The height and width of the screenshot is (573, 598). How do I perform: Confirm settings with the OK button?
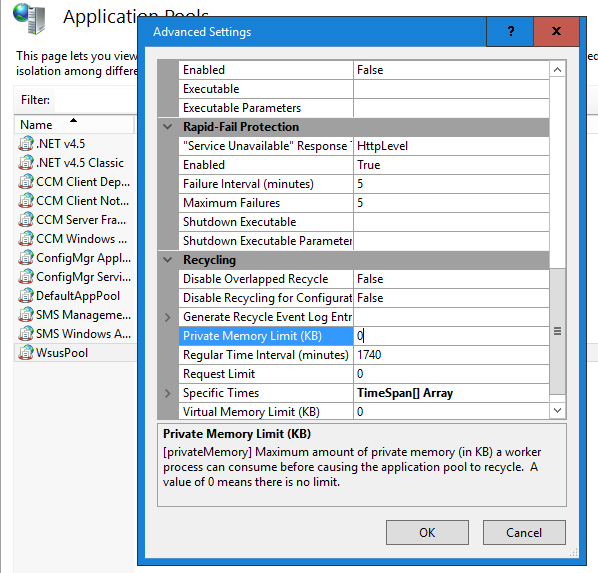[427, 532]
